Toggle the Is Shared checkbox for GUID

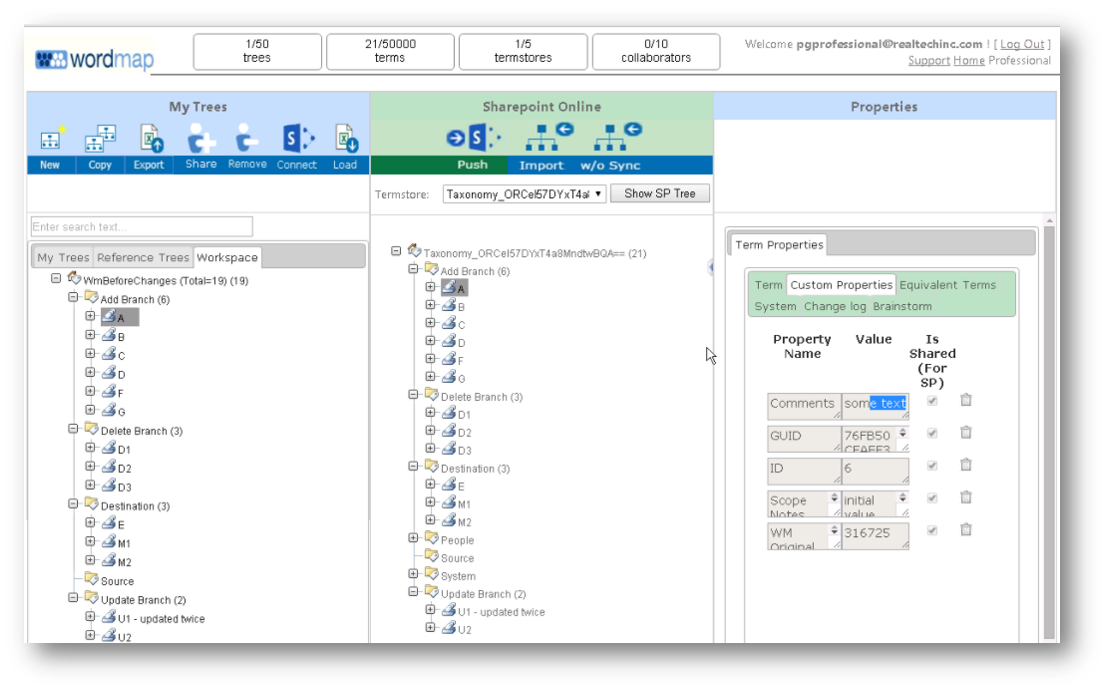click(932, 433)
